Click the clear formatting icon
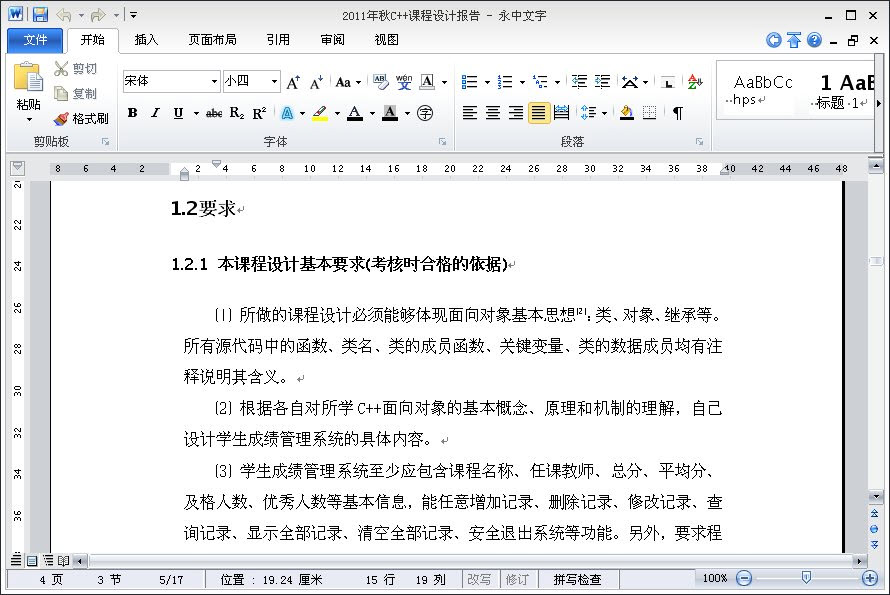890x595 pixels. [380, 82]
